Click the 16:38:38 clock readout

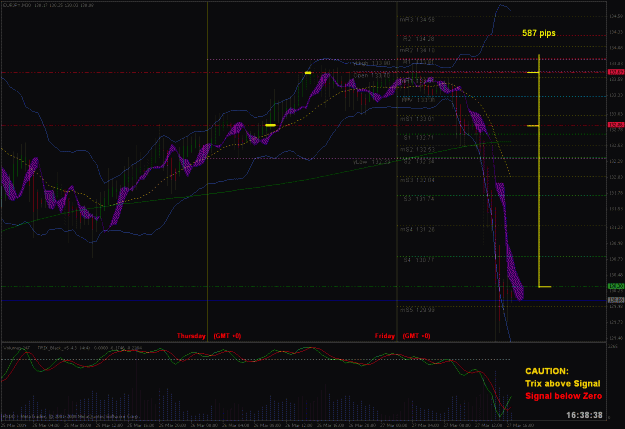point(584,415)
